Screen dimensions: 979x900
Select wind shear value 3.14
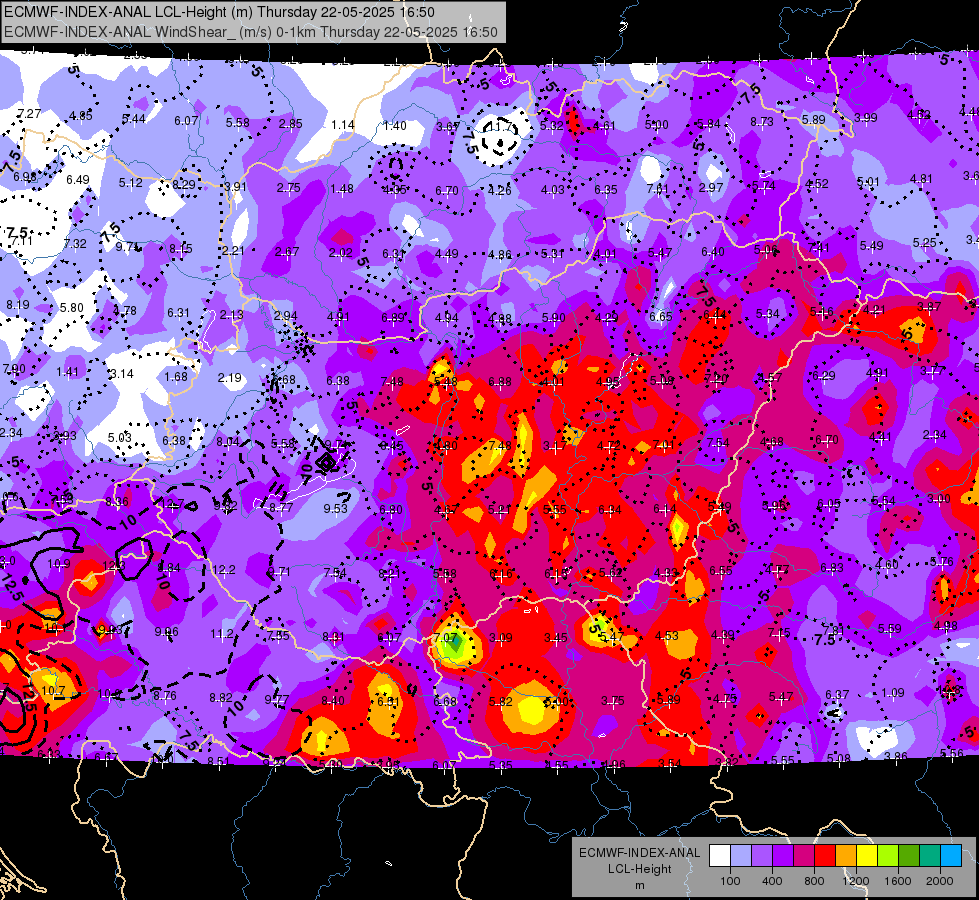121,373
